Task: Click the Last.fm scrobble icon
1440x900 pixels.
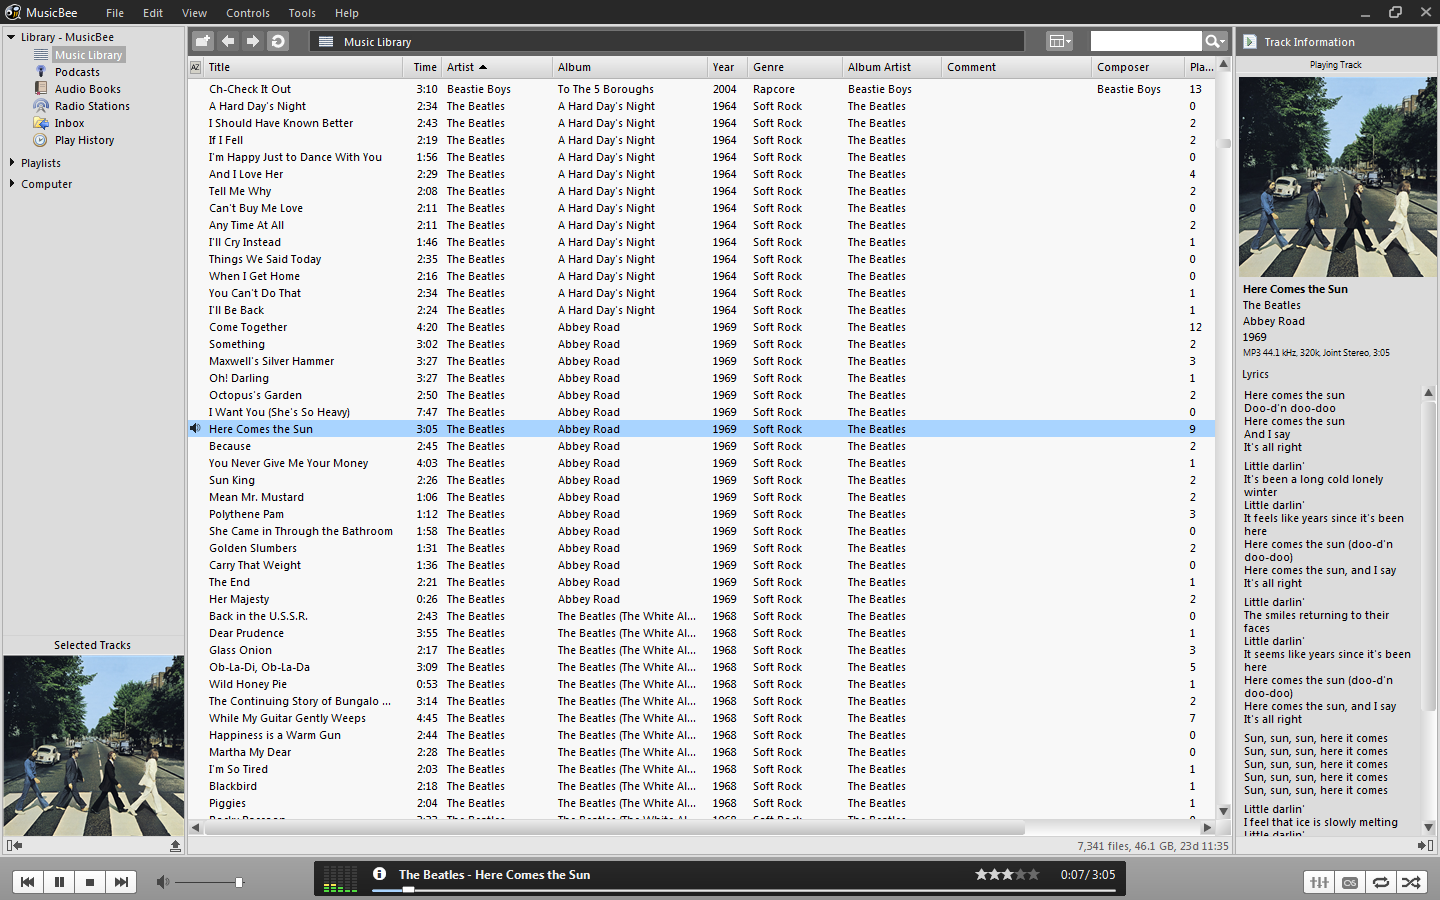Action: pyautogui.click(x=1350, y=882)
